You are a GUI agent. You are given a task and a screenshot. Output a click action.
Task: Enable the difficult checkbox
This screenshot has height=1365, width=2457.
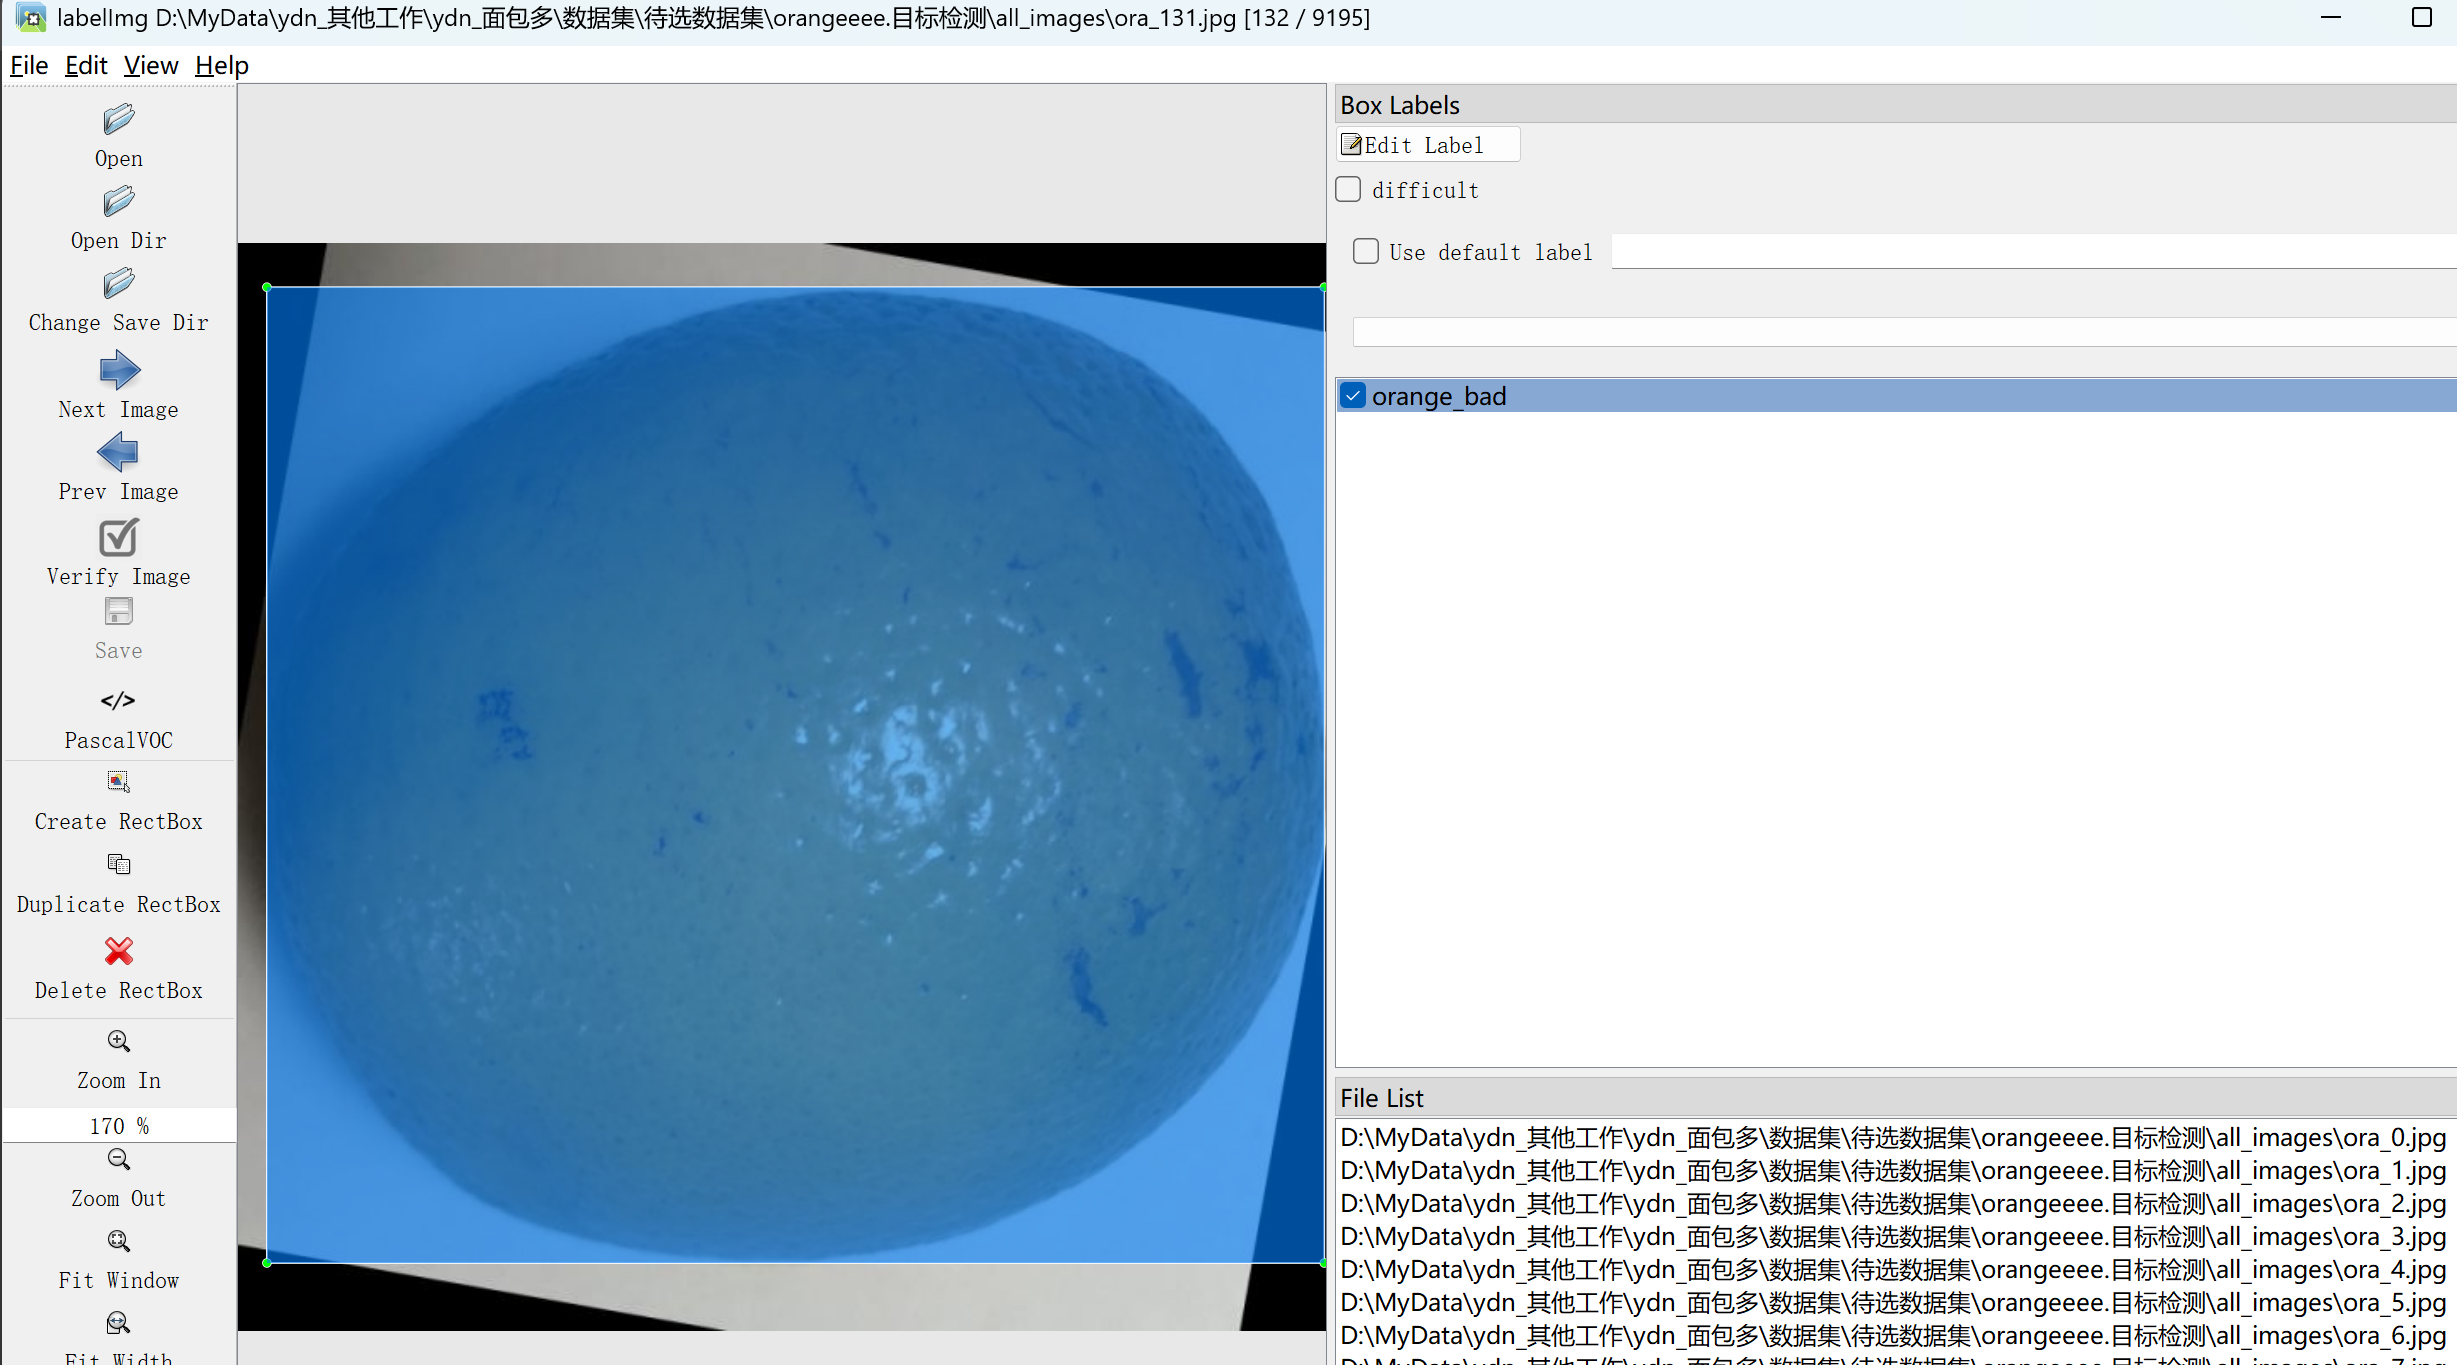click(1348, 189)
